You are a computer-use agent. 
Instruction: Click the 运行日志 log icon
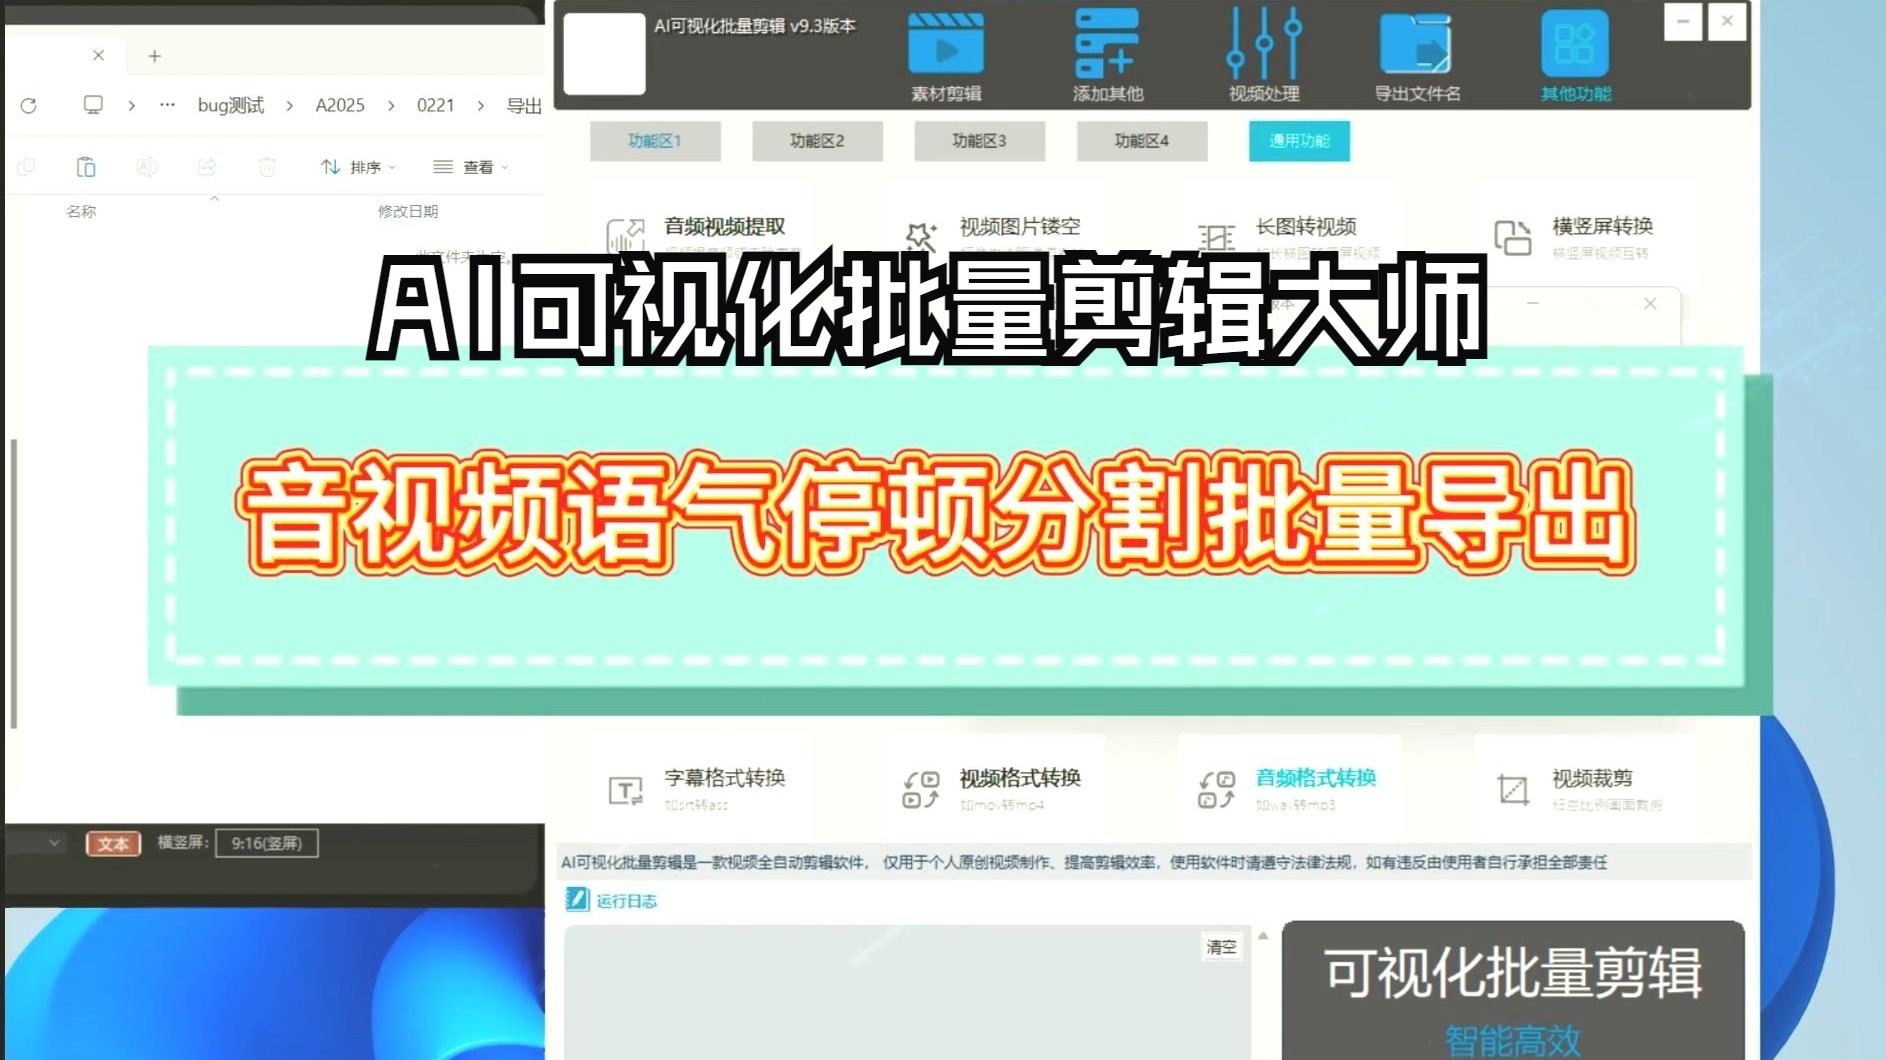pyautogui.click(x=577, y=900)
